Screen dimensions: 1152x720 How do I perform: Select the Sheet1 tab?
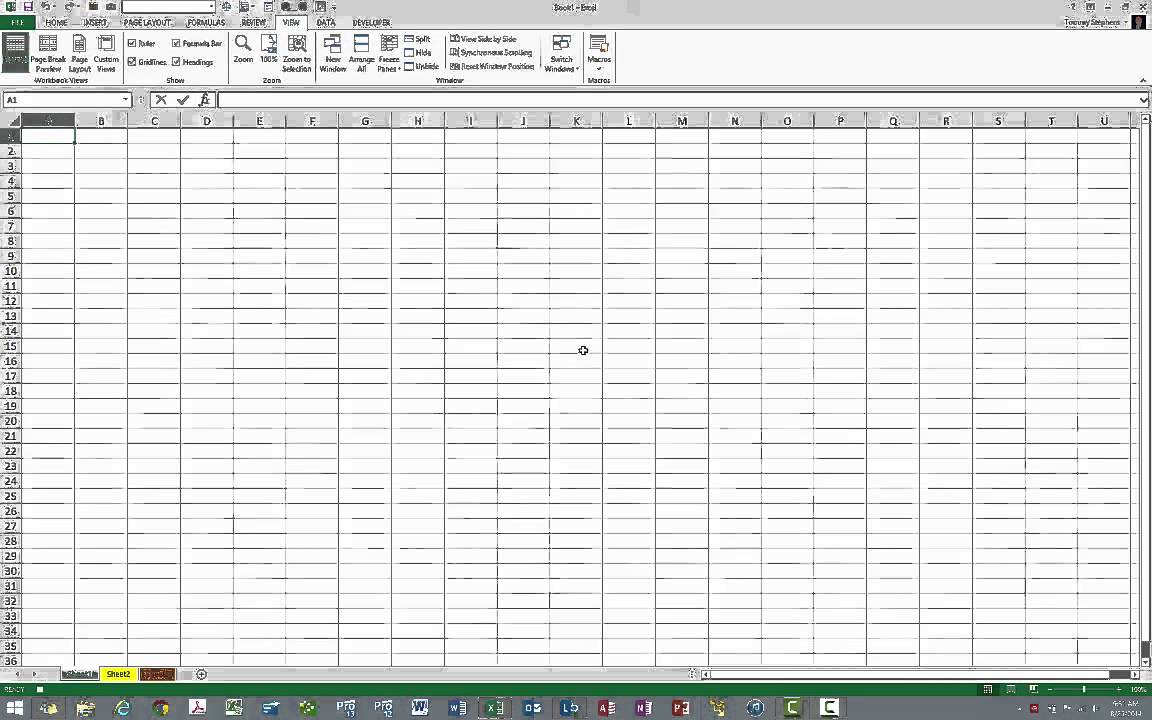[x=79, y=674]
